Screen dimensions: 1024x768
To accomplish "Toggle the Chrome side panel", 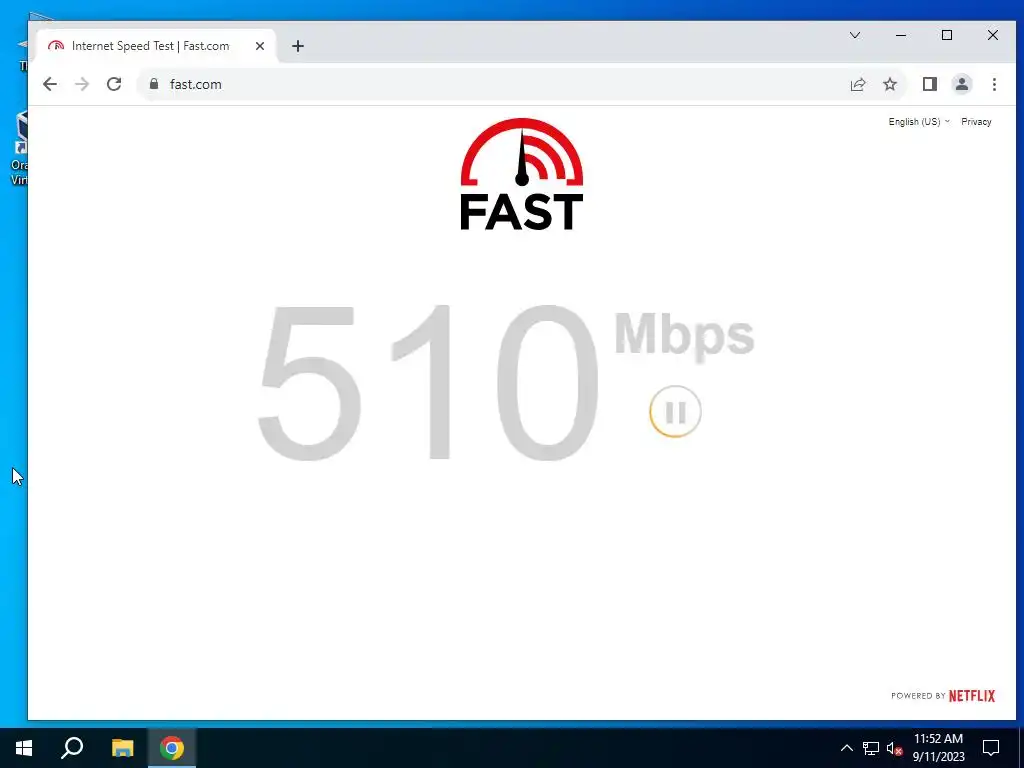I will tap(930, 84).
